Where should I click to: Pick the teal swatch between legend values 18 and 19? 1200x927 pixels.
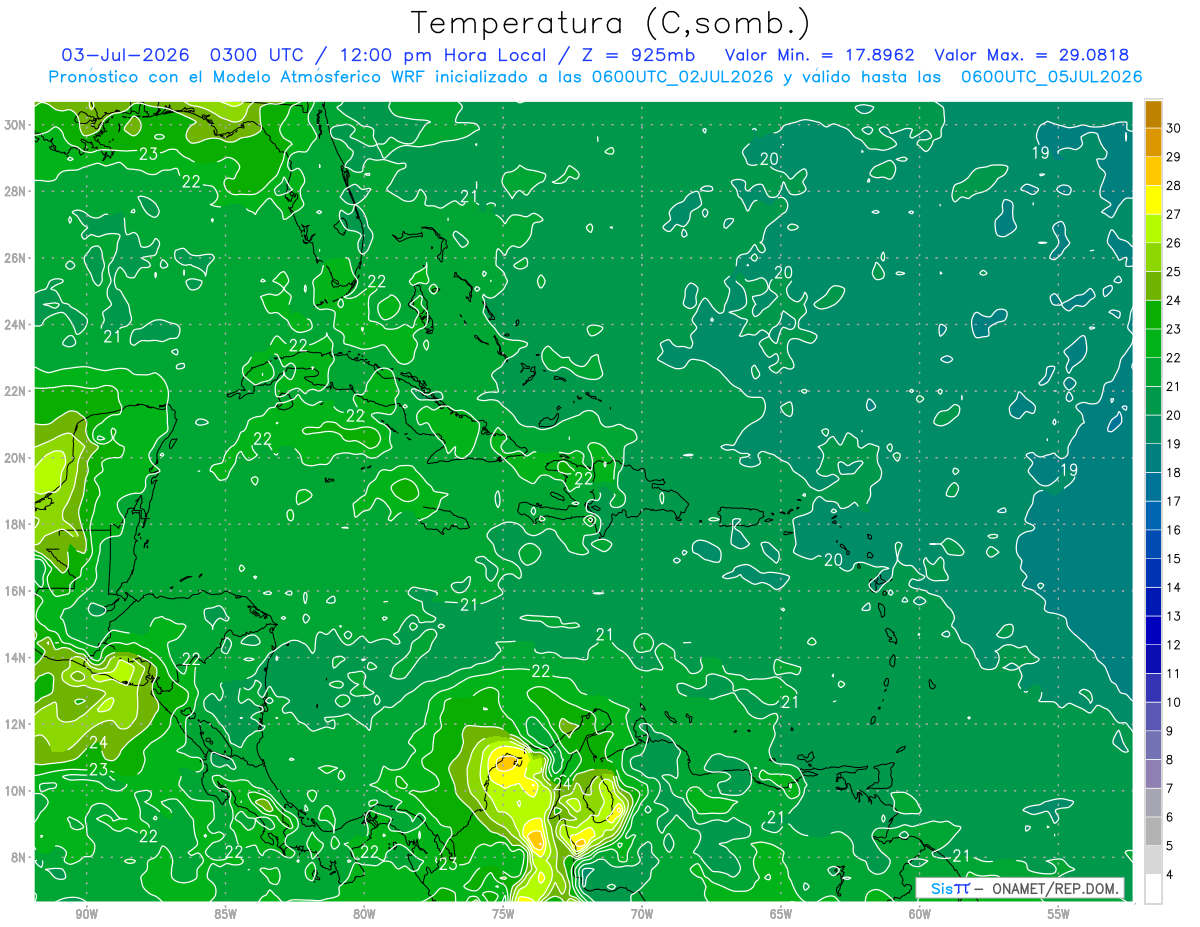click(1153, 459)
